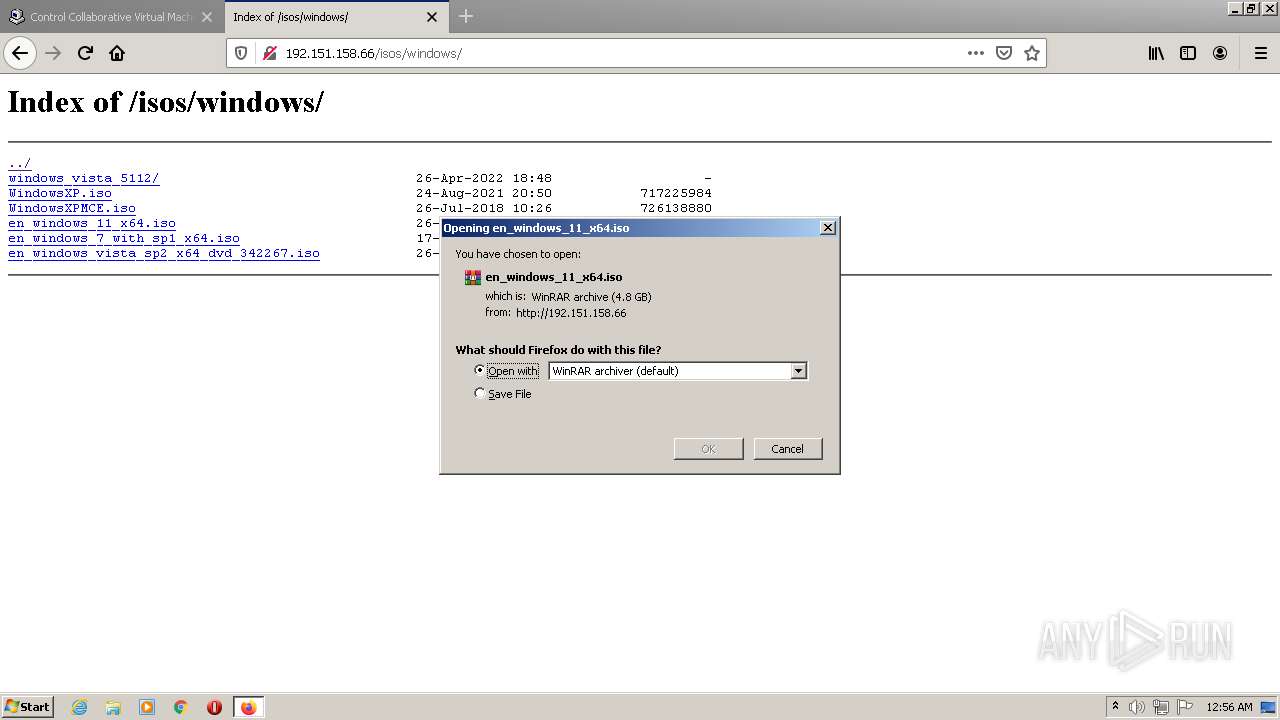
Task: Click the 12:56 AM system clock
Action: click(x=1229, y=707)
